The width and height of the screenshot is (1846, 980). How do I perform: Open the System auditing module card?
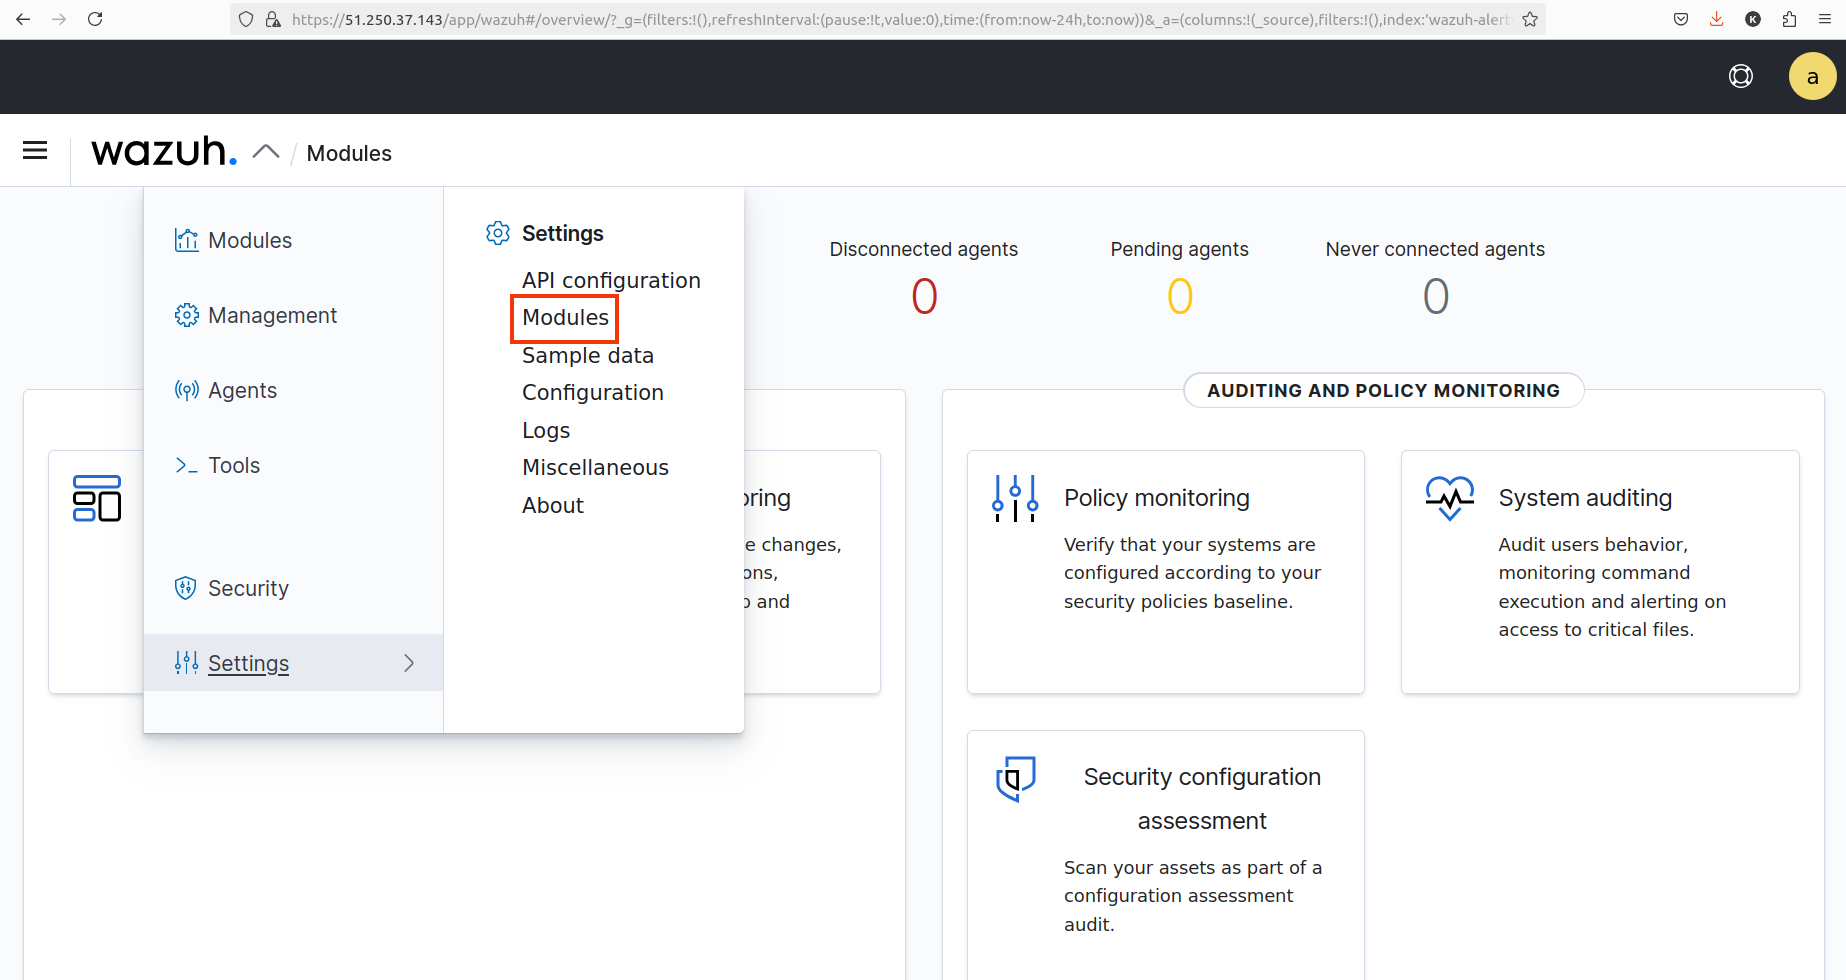(x=1600, y=572)
